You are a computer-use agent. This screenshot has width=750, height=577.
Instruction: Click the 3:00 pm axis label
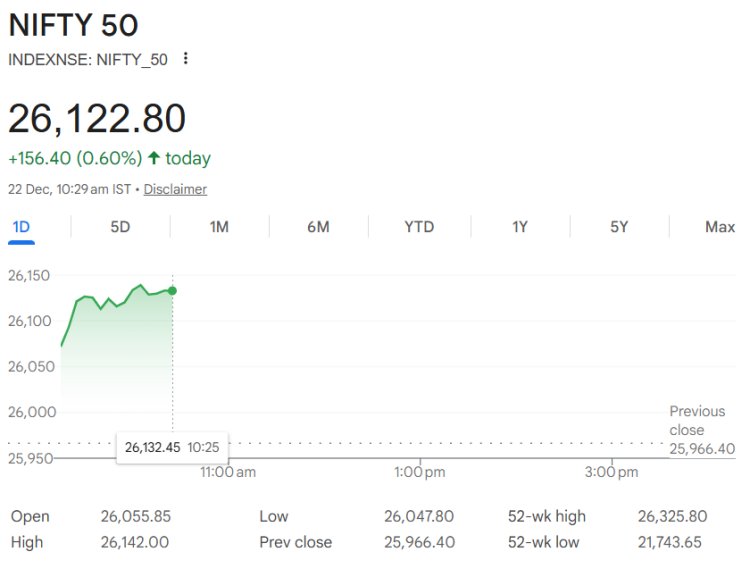(610, 472)
